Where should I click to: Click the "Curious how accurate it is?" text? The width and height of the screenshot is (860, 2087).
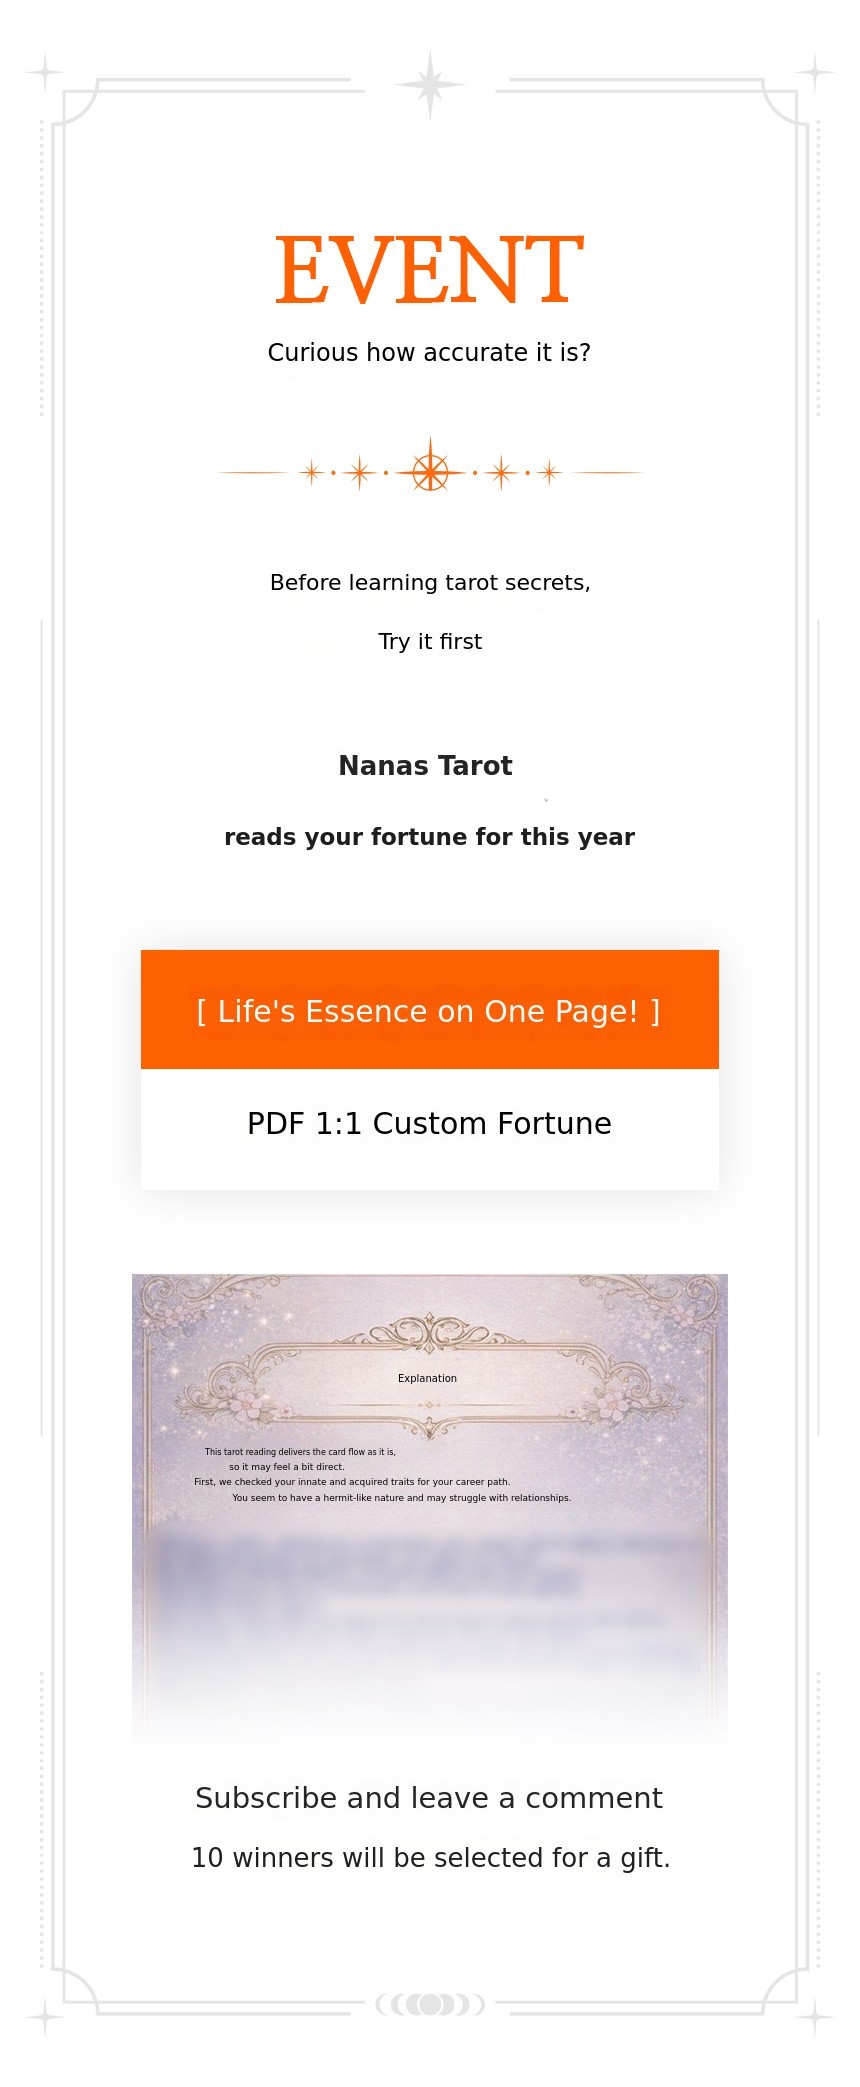429,353
